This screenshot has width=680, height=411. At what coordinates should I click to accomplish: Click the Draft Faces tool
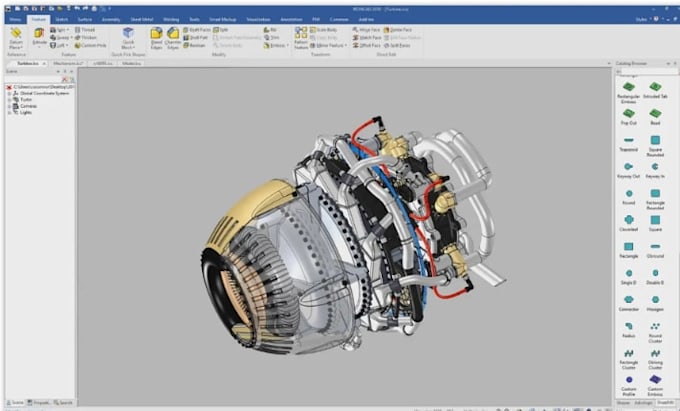click(197, 30)
